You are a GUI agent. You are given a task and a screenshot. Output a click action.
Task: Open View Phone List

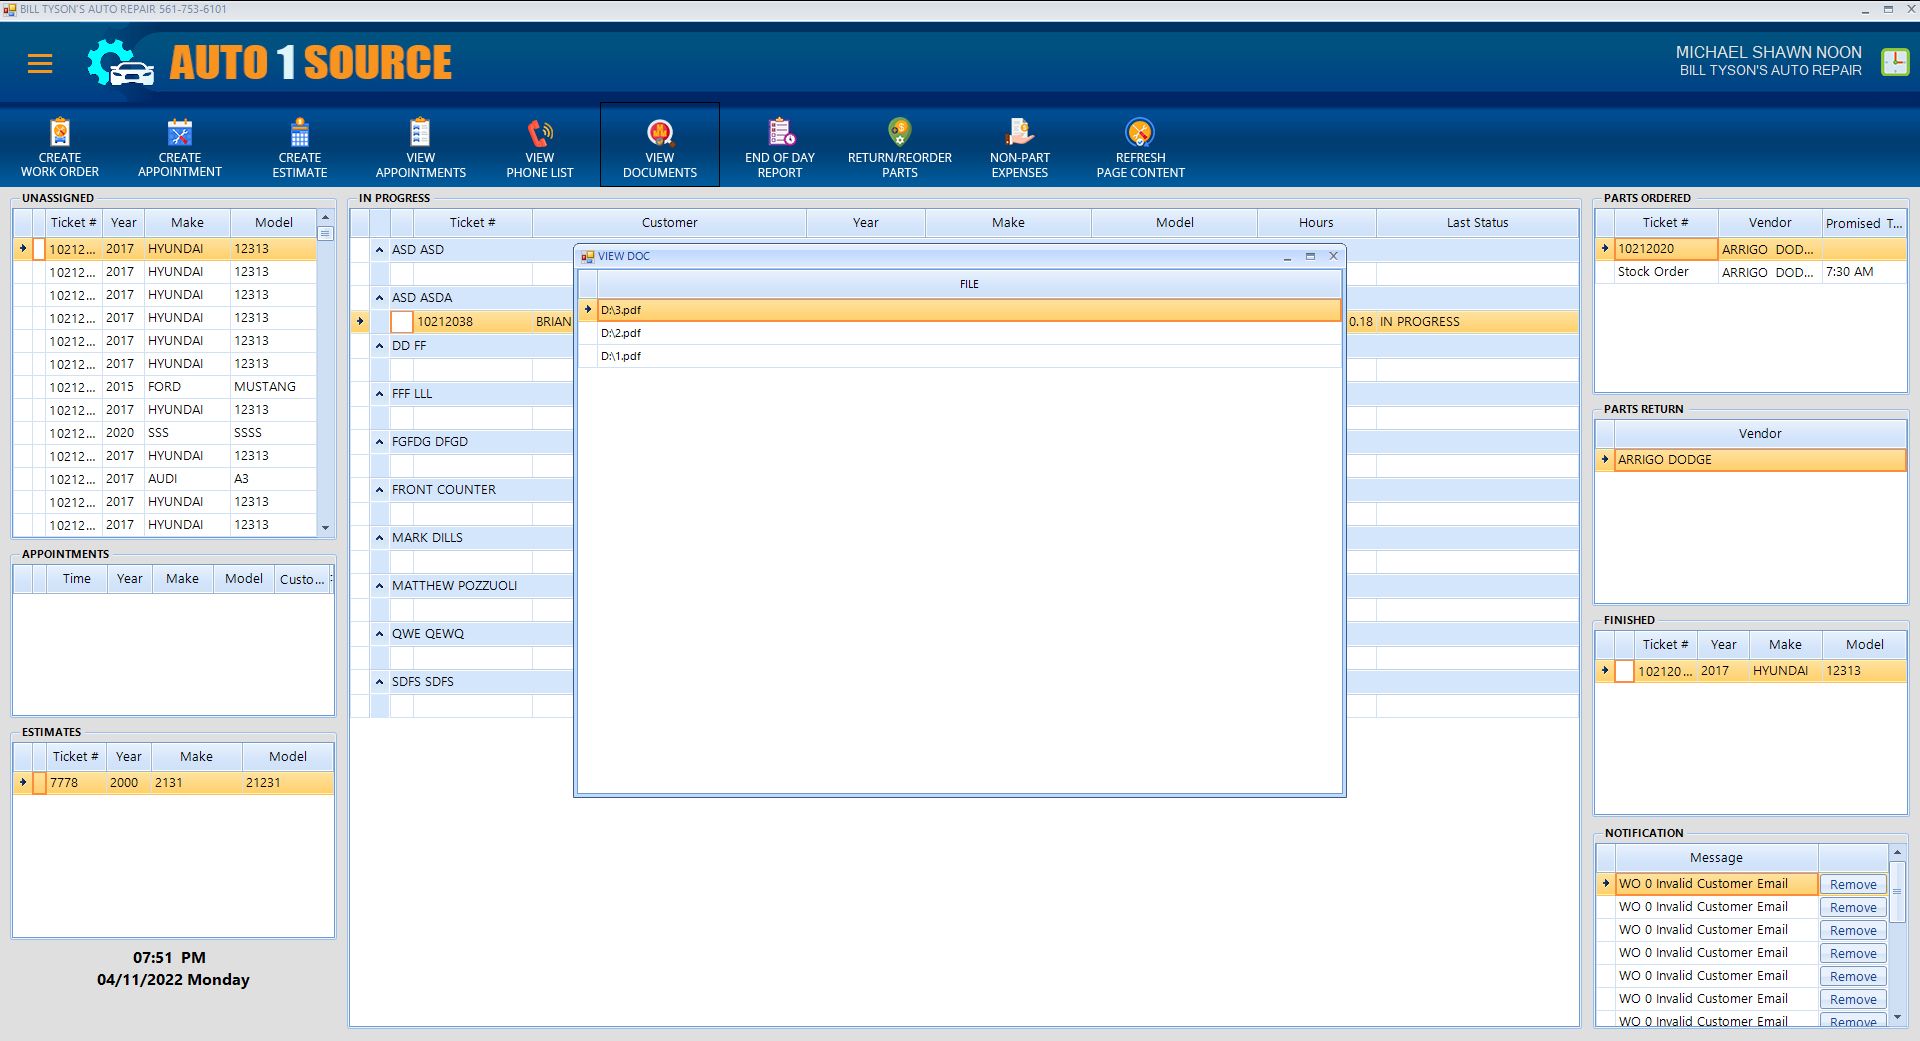point(540,133)
